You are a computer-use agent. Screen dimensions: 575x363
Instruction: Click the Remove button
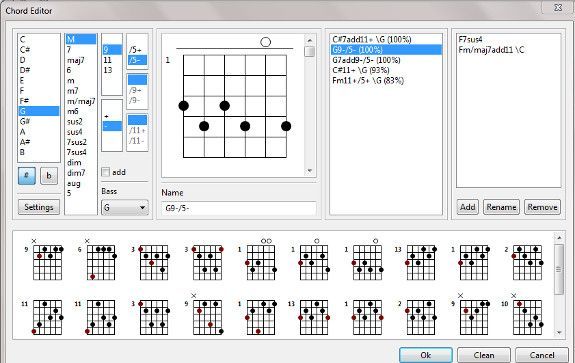542,207
